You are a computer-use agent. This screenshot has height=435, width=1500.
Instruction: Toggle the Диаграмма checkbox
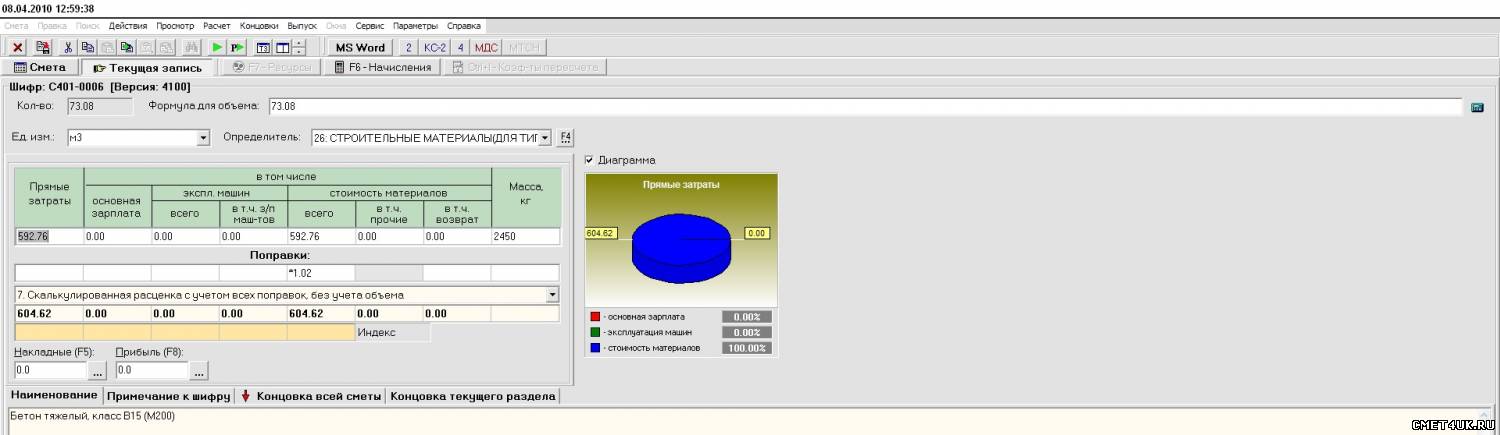tap(589, 160)
